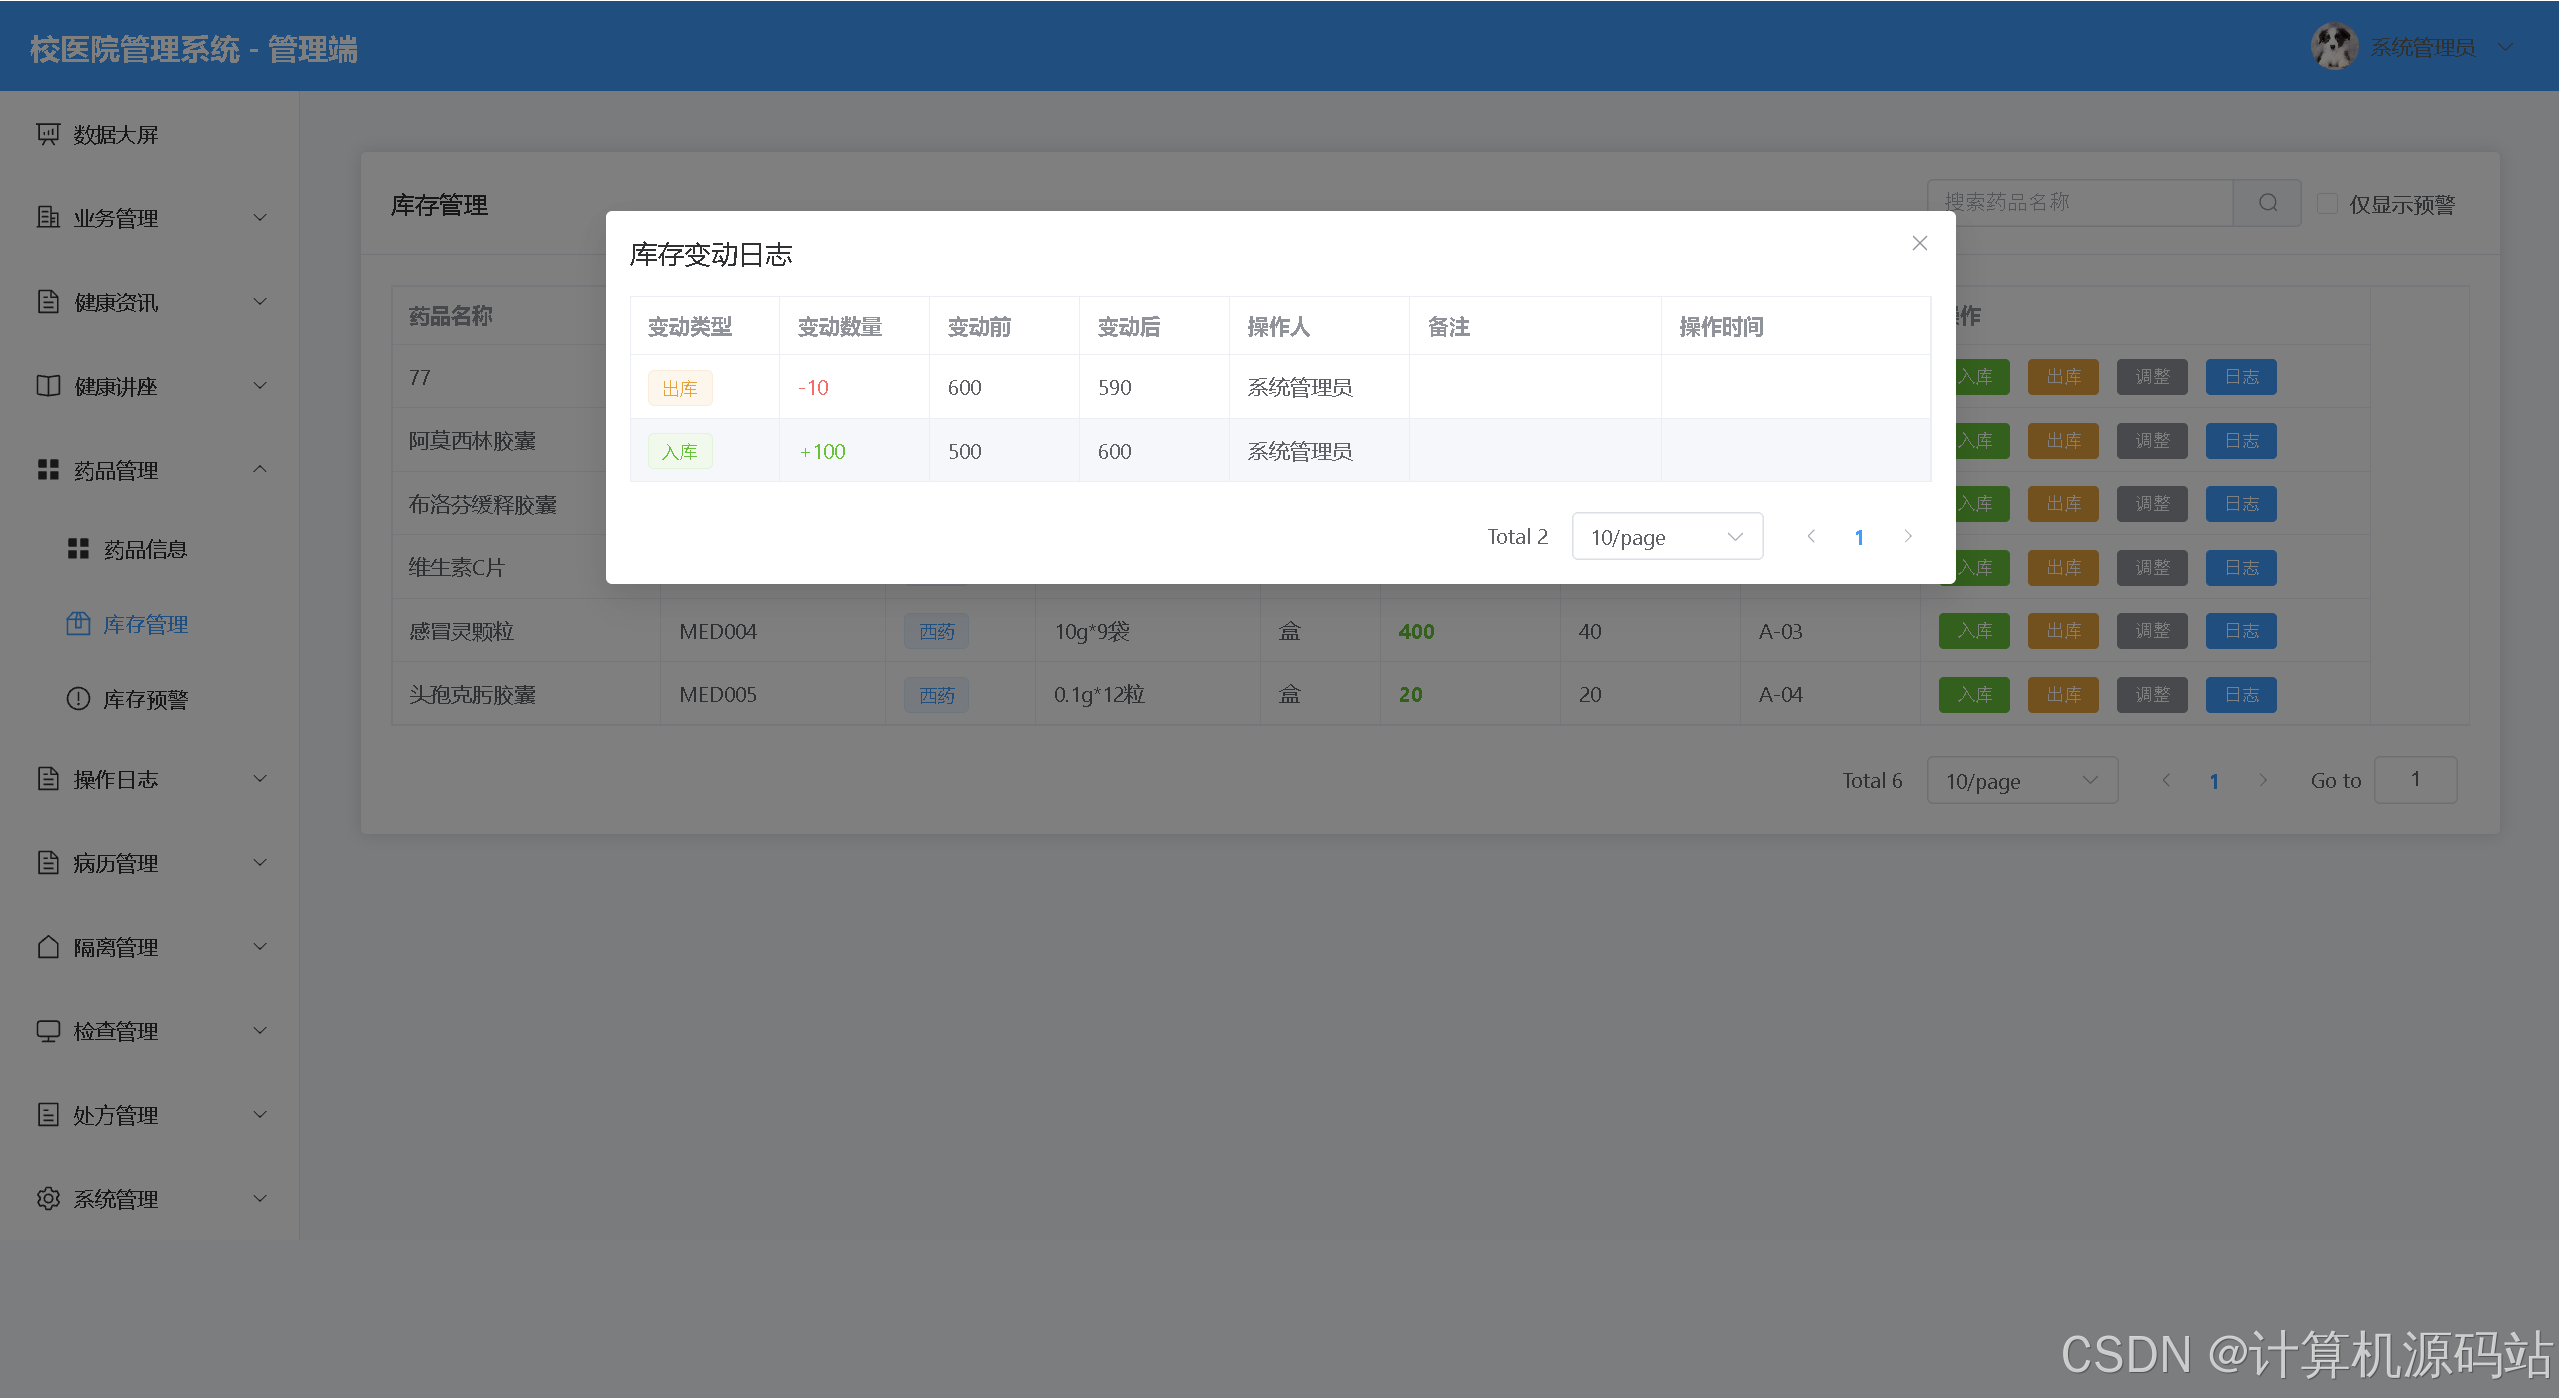Click the 入库 tag in the log table

tap(680, 452)
